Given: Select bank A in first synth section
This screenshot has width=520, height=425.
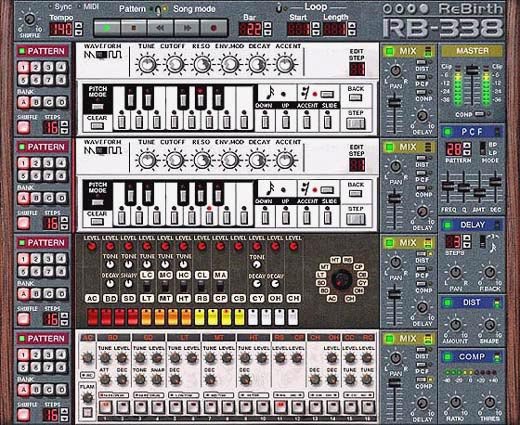Looking at the screenshot, I should 23,102.
